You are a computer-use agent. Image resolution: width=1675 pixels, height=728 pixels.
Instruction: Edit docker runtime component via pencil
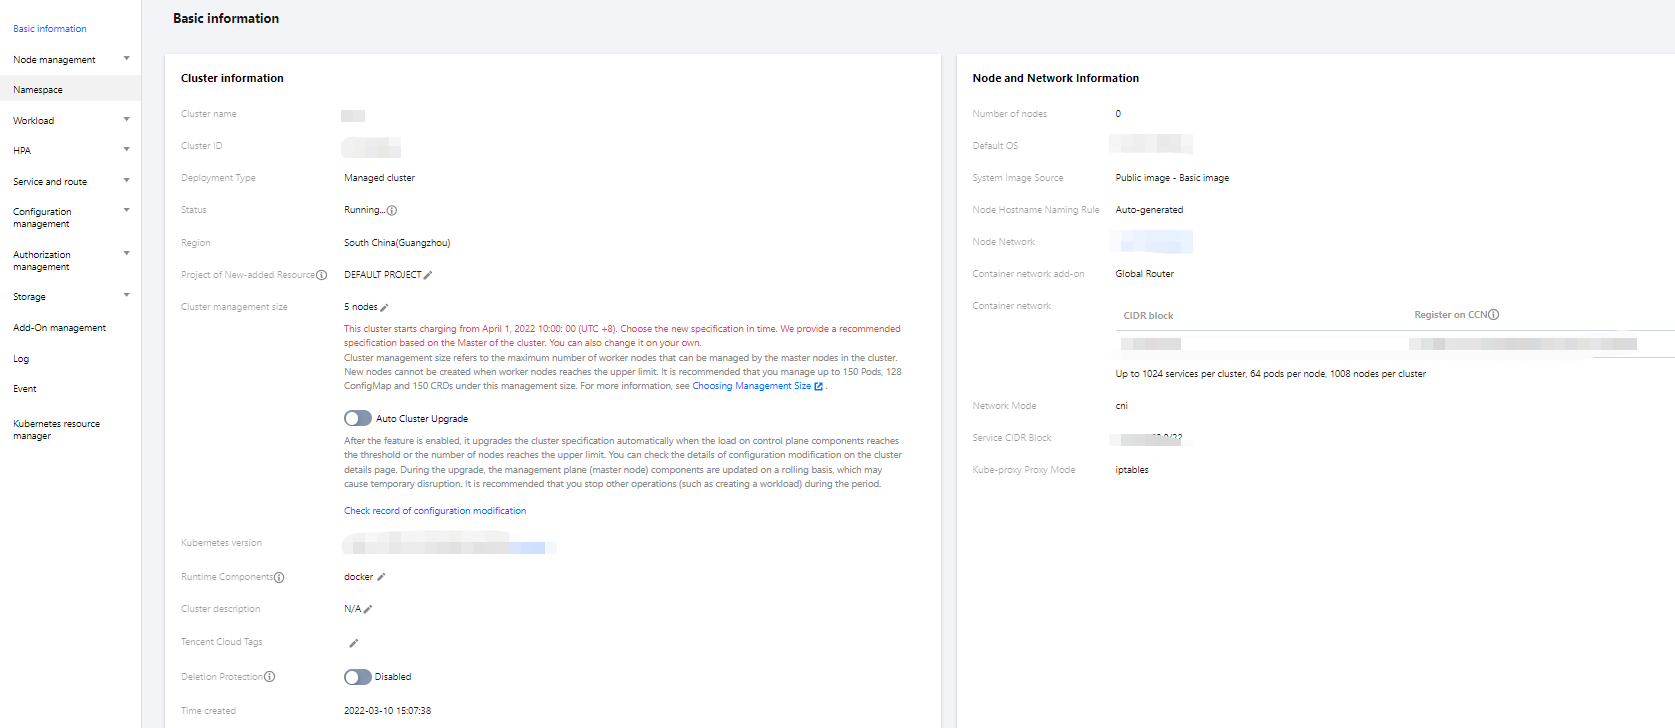coord(381,577)
